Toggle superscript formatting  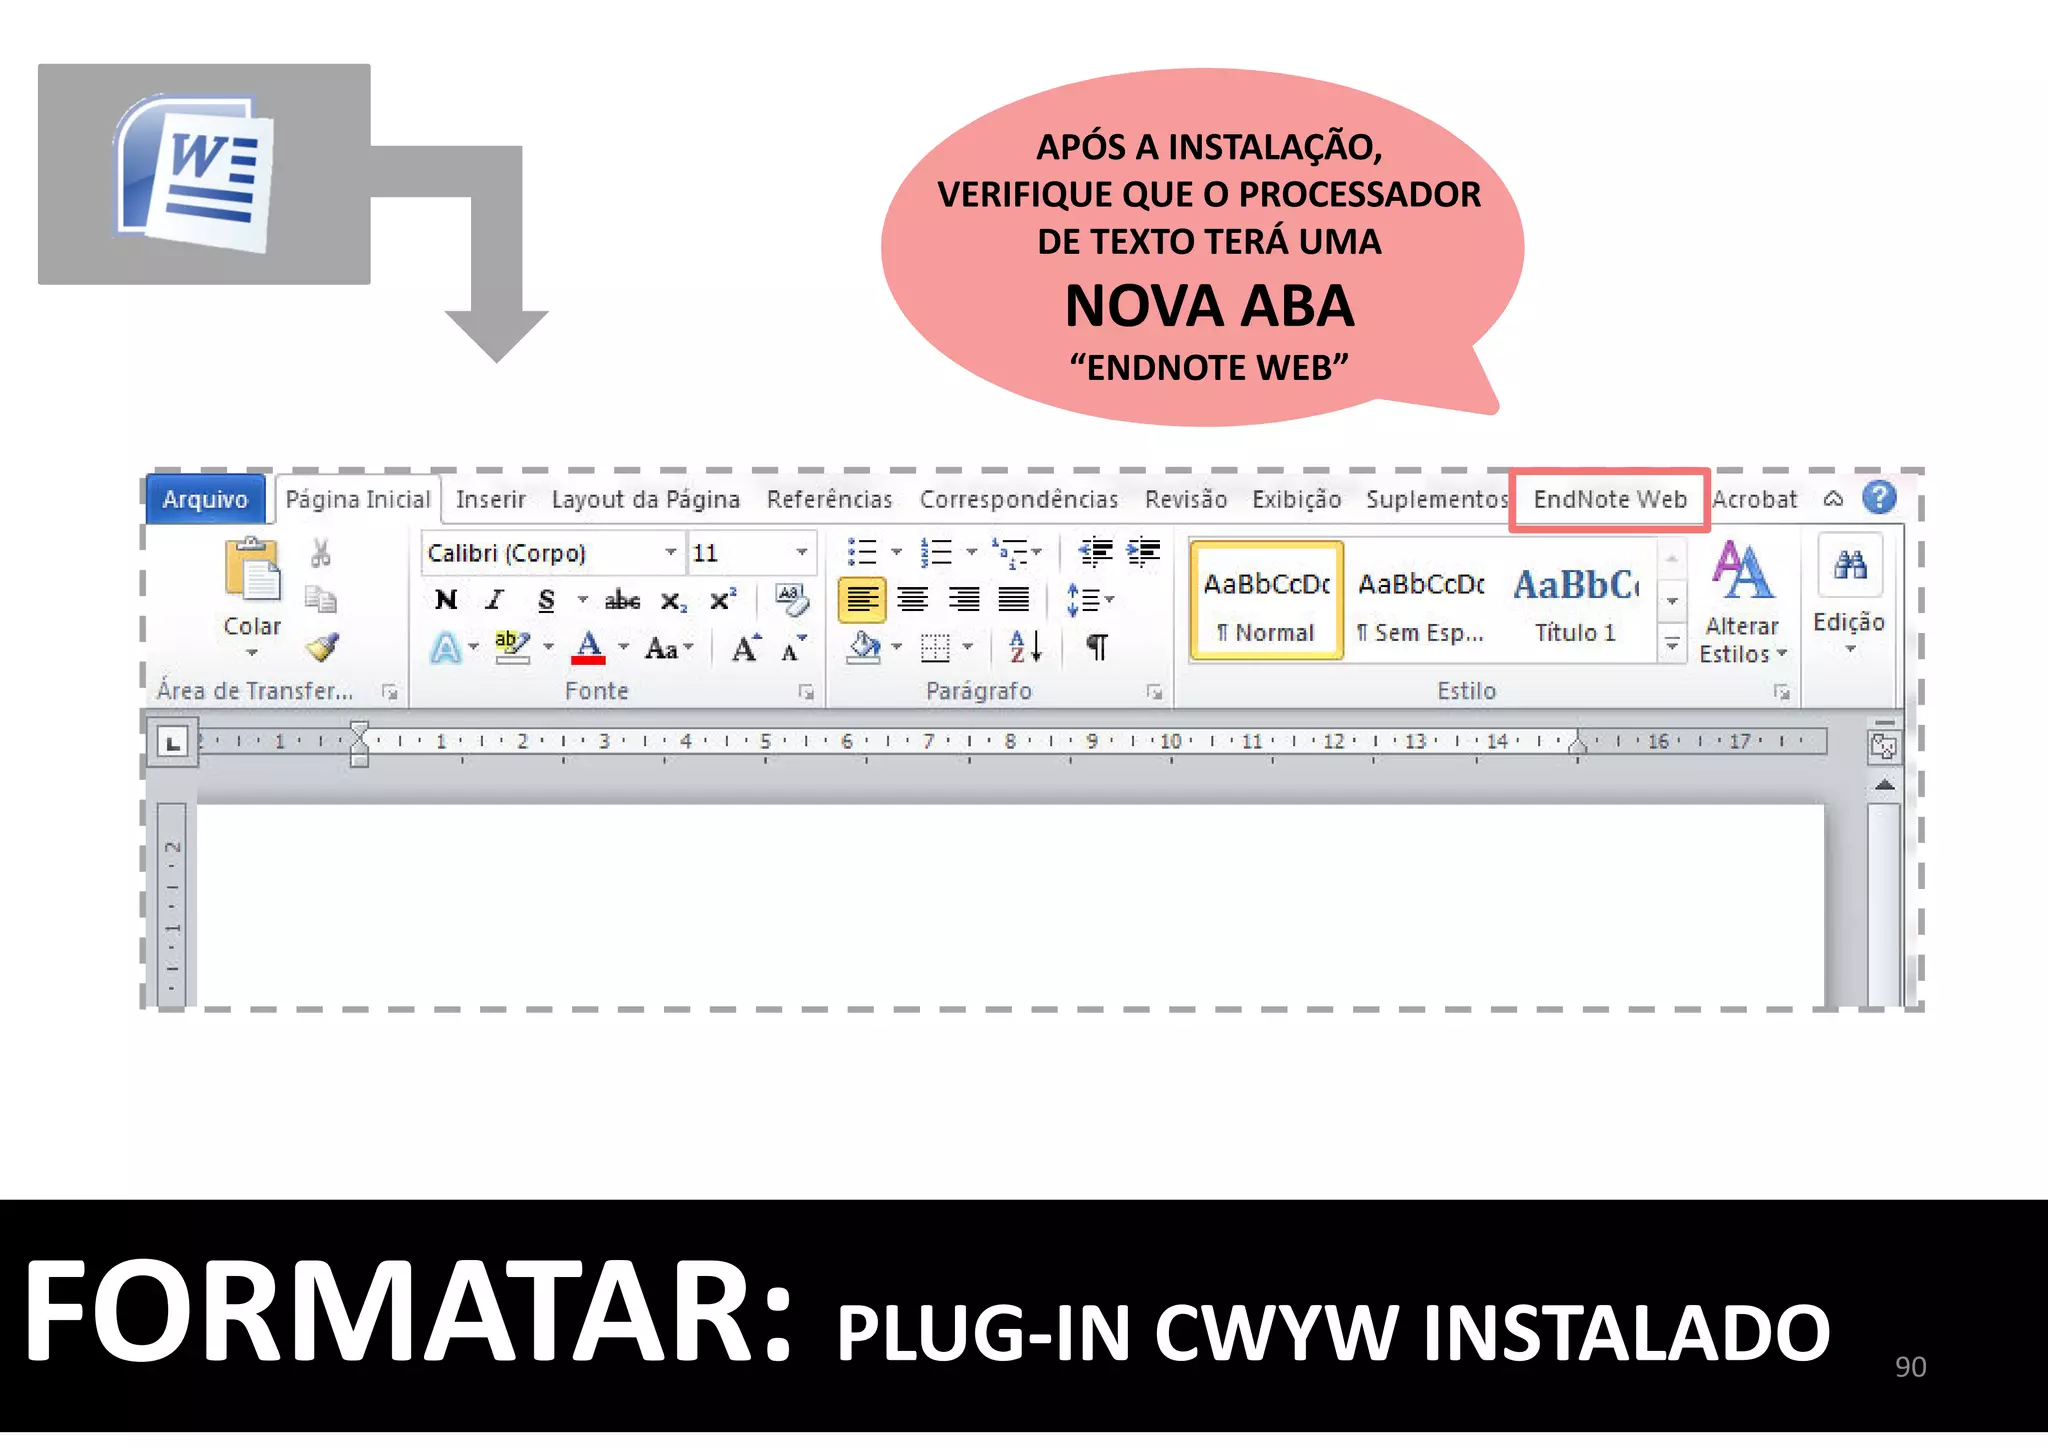pos(722,600)
